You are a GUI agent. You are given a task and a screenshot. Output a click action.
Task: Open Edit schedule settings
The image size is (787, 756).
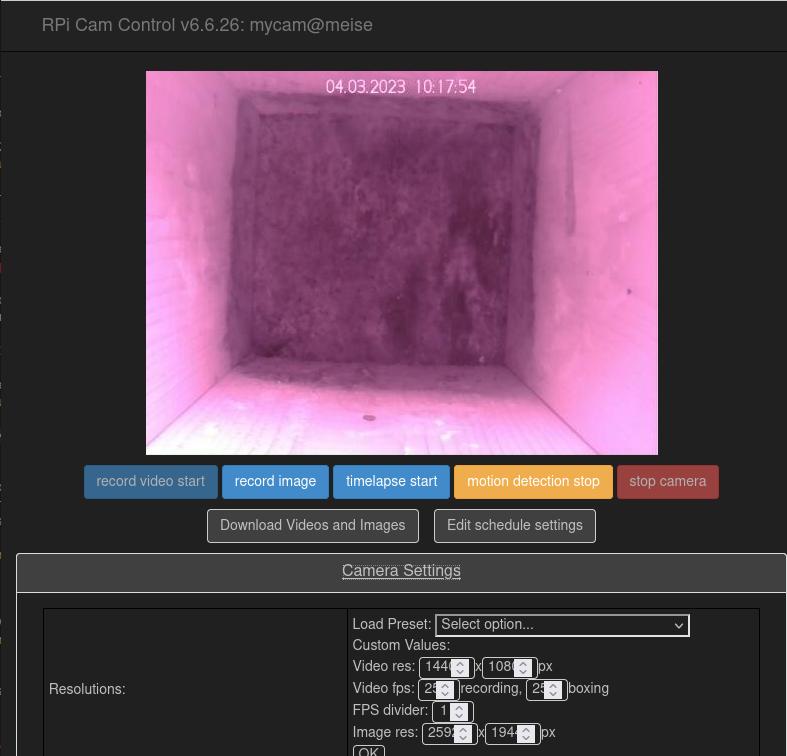tap(514, 526)
